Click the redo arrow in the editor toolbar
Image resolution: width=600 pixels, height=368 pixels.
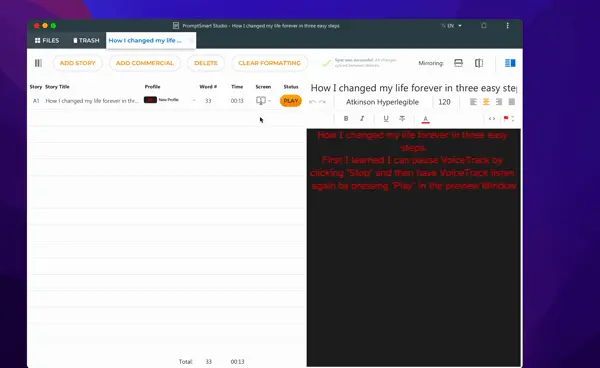coord(323,102)
